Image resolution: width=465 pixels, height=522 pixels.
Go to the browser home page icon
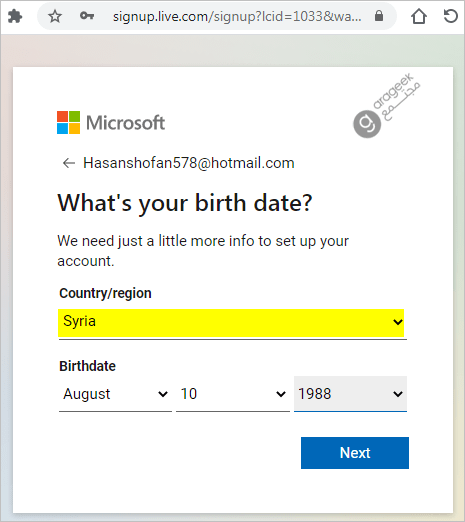tap(419, 16)
